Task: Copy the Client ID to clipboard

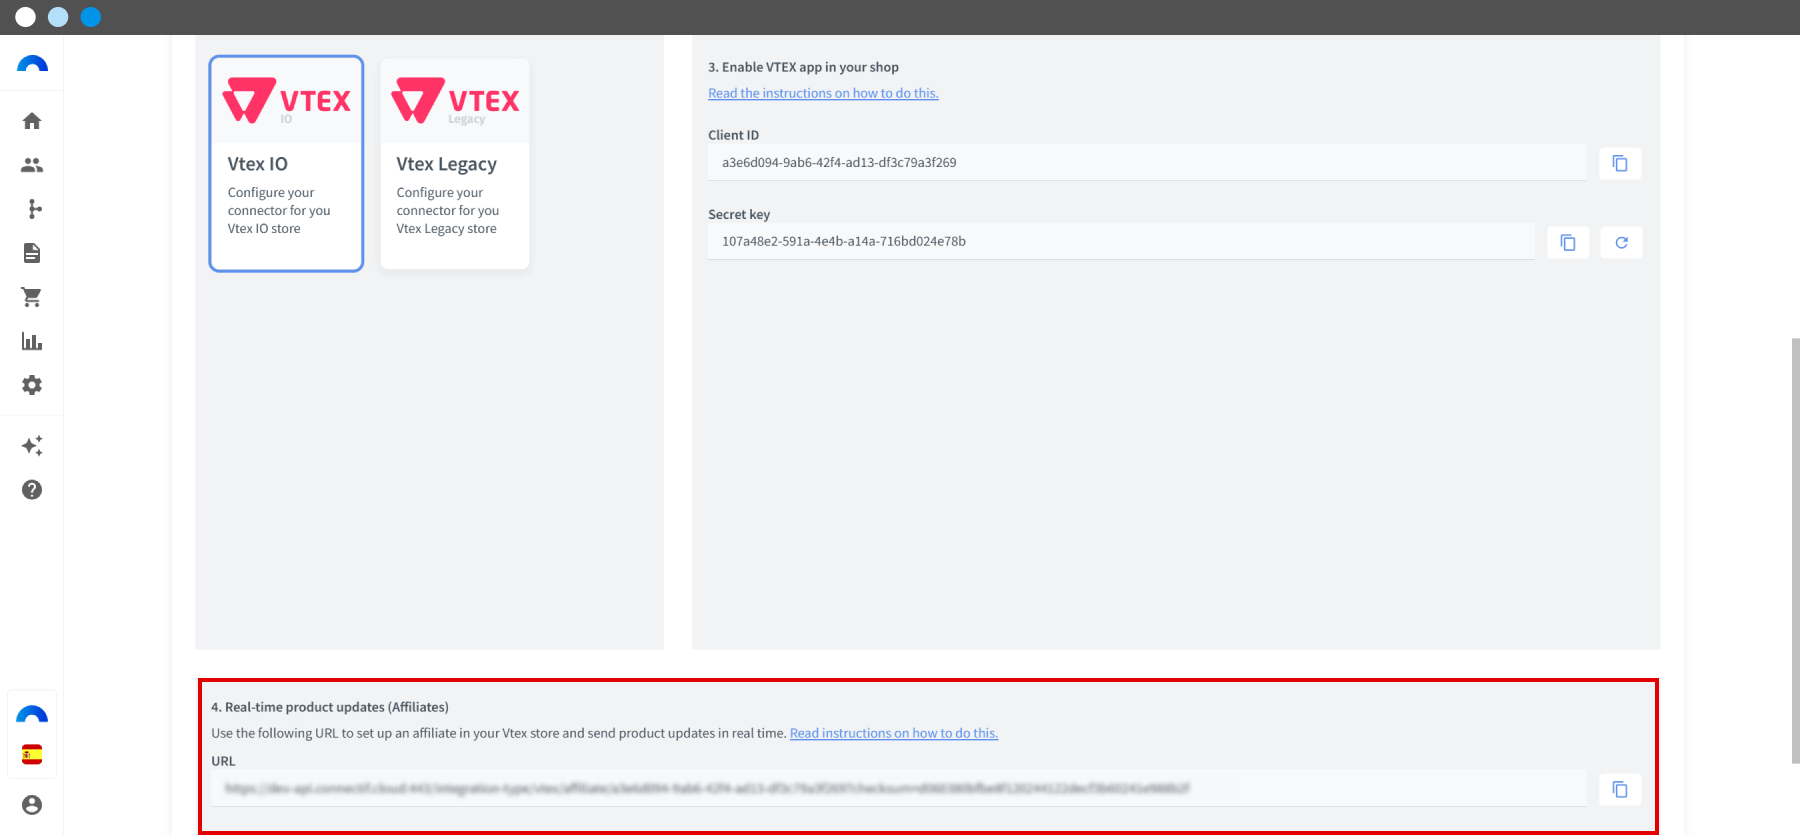Action: click(x=1620, y=163)
